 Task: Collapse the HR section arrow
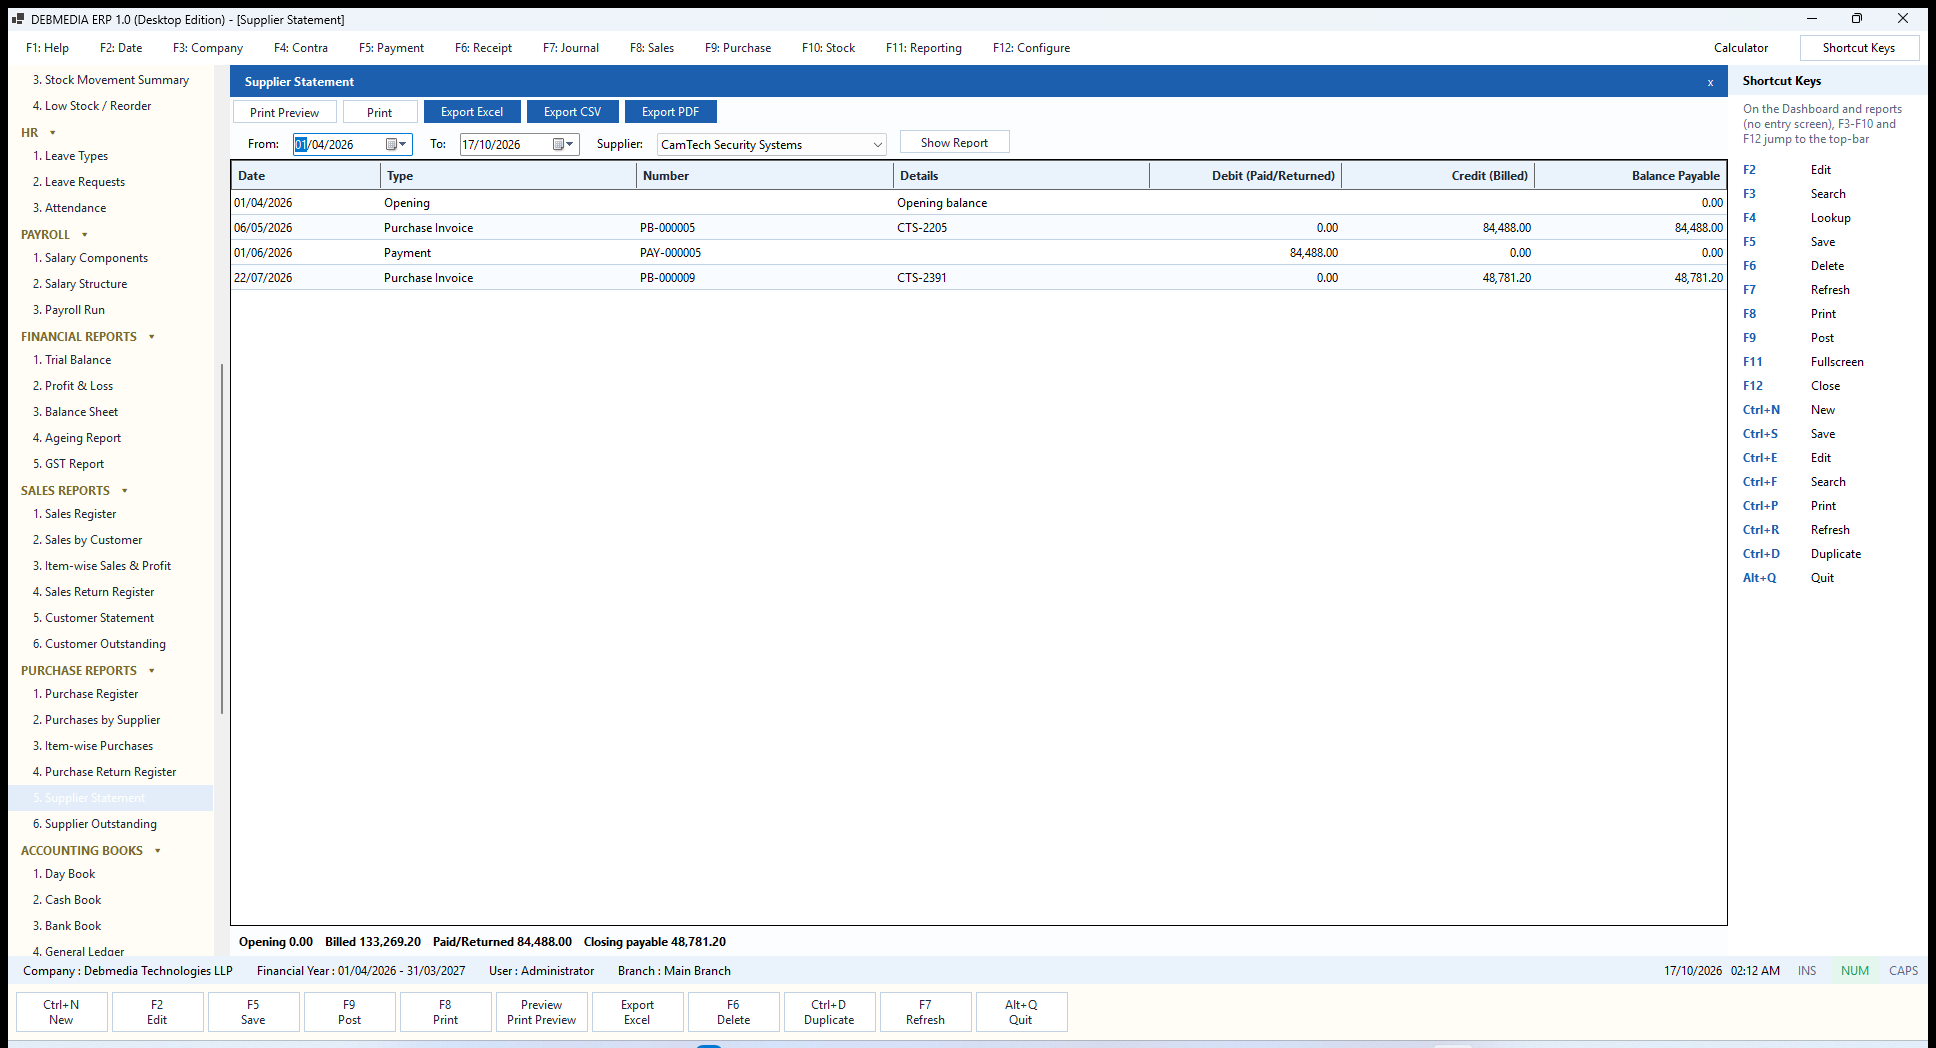click(x=53, y=133)
